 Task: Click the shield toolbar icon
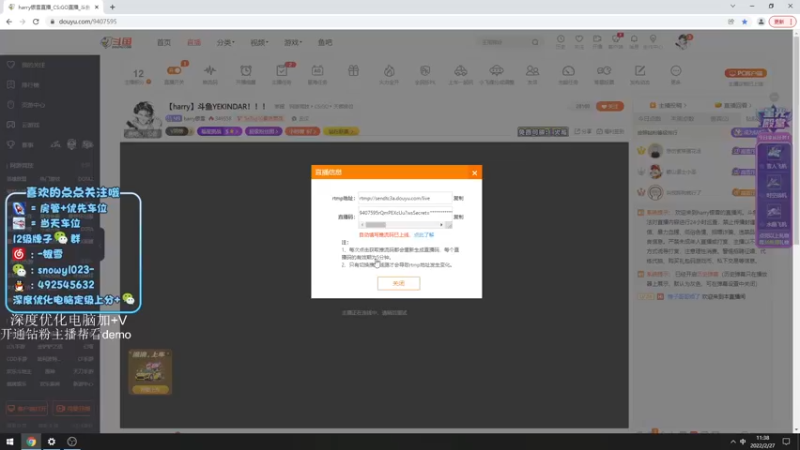[x=425, y=70]
